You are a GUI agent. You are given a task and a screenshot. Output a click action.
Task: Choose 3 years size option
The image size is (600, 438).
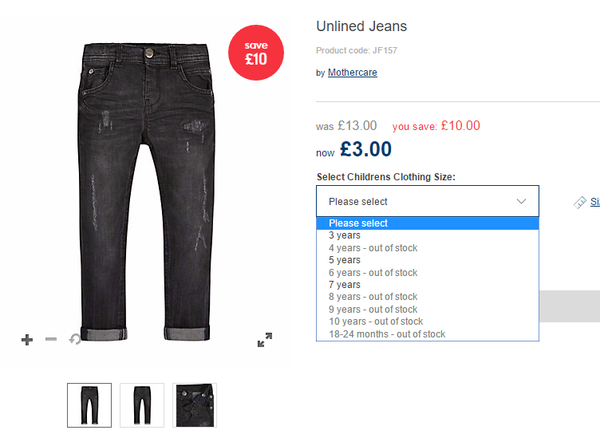[427, 235]
